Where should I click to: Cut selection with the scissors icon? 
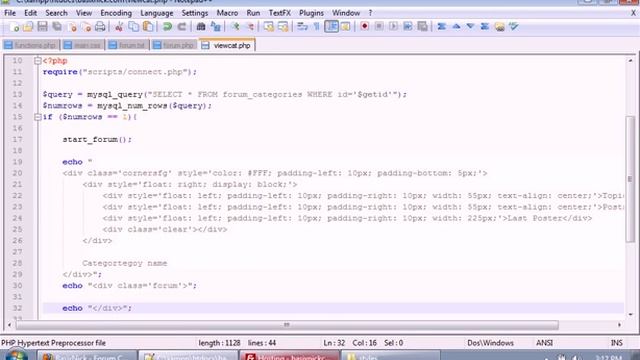(119, 27)
